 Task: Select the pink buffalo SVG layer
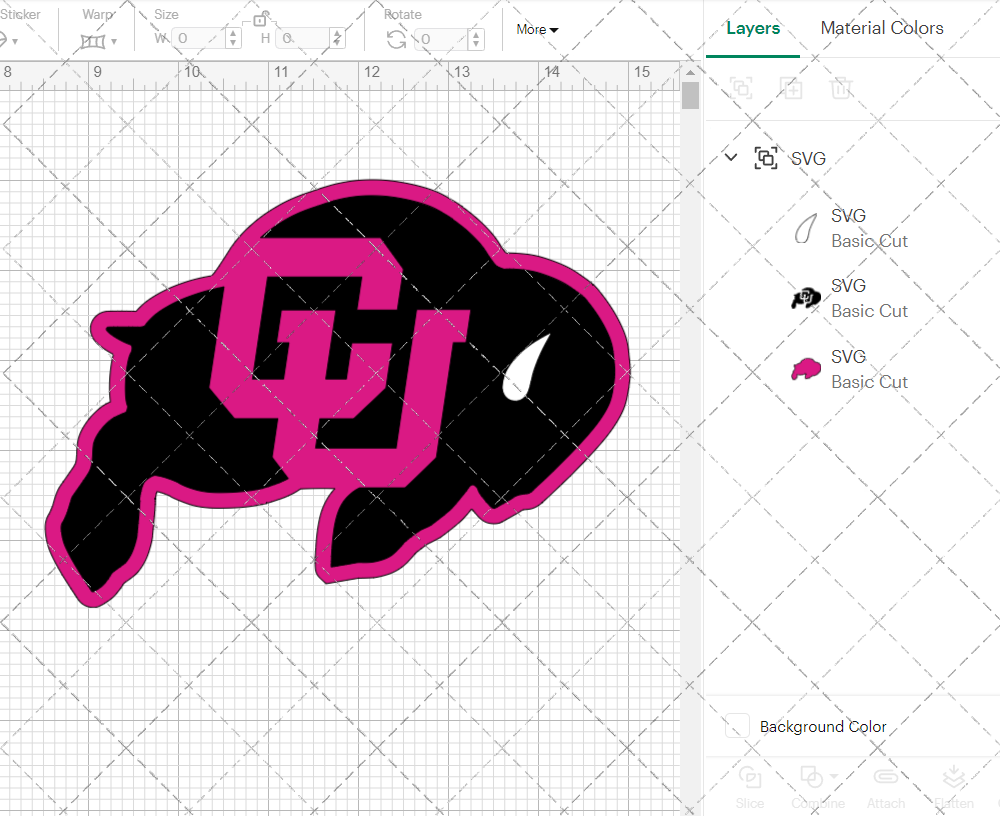coord(853,369)
